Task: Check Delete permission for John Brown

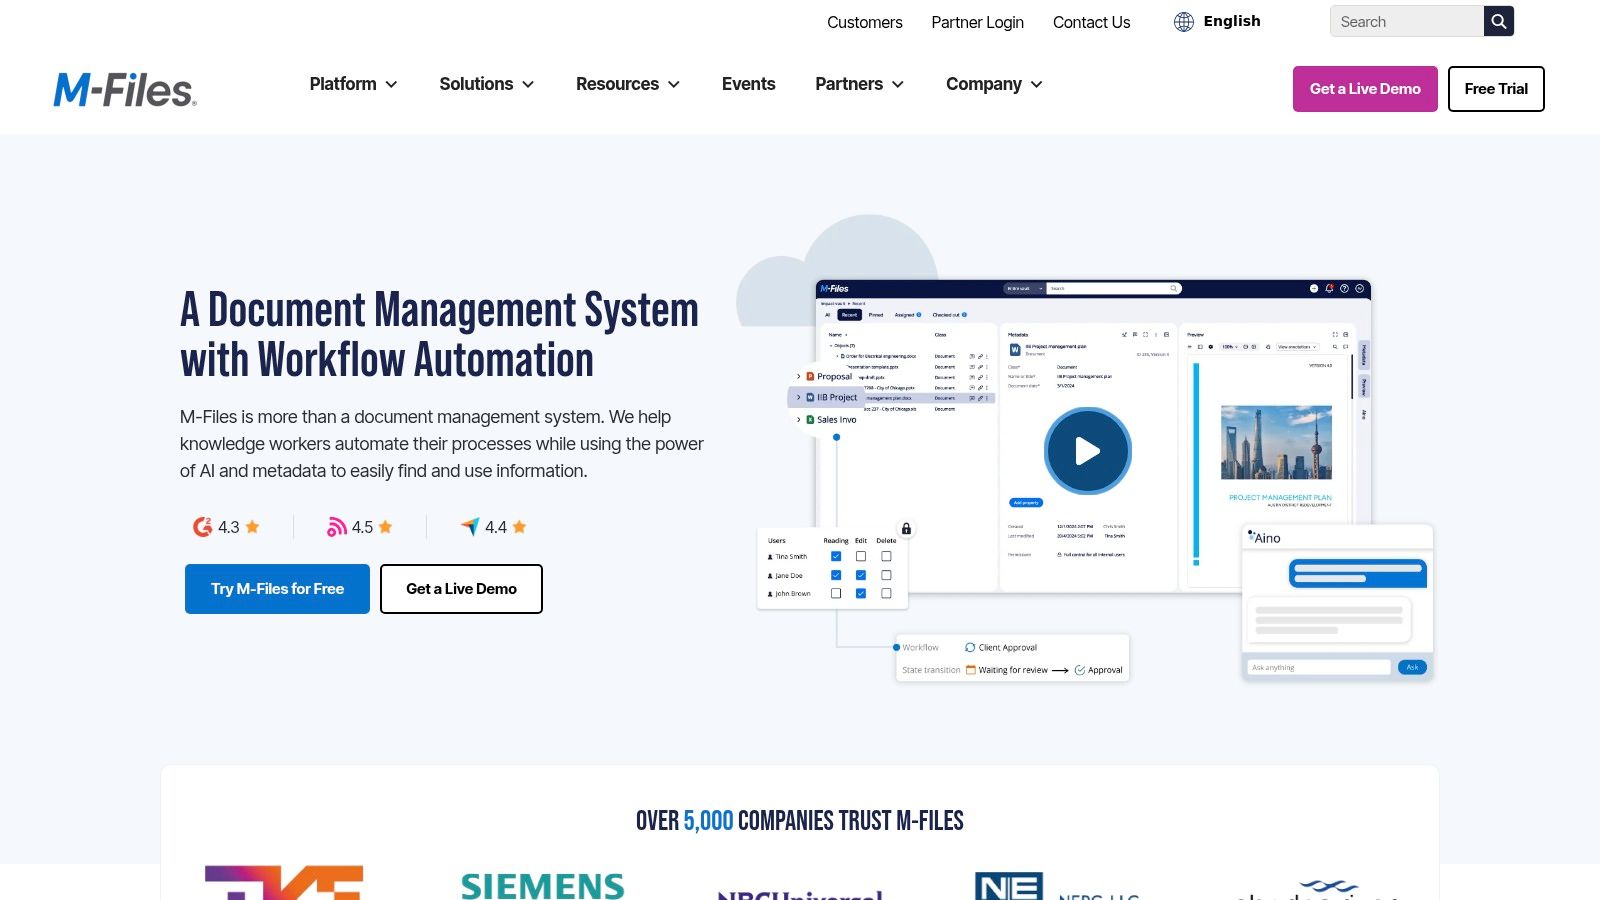Action: [x=886, y=593]
